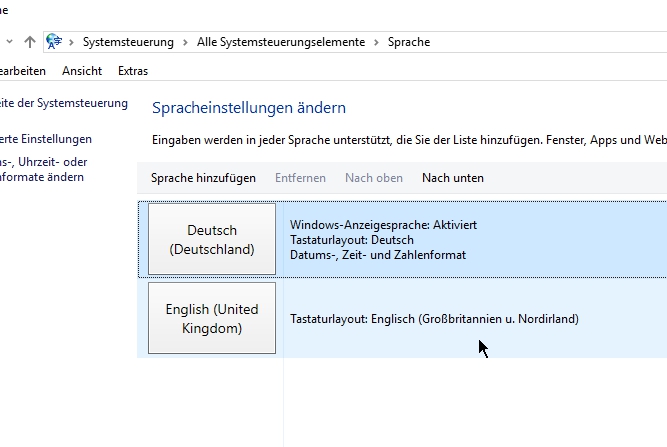Click Windows-Anzeigesprache: Aktiviert text

(383, 225)
